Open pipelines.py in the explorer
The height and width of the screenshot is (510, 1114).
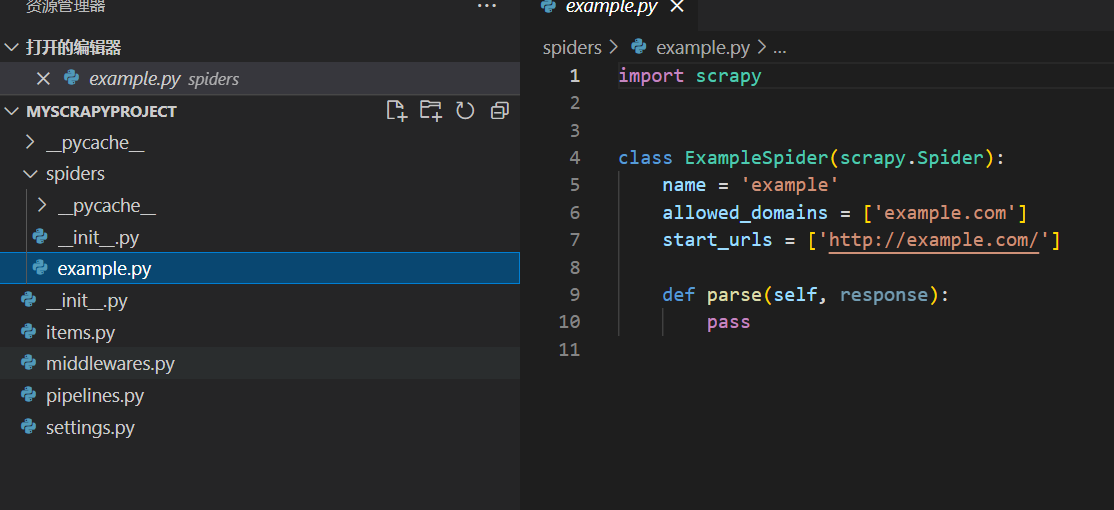pos(260,396)
